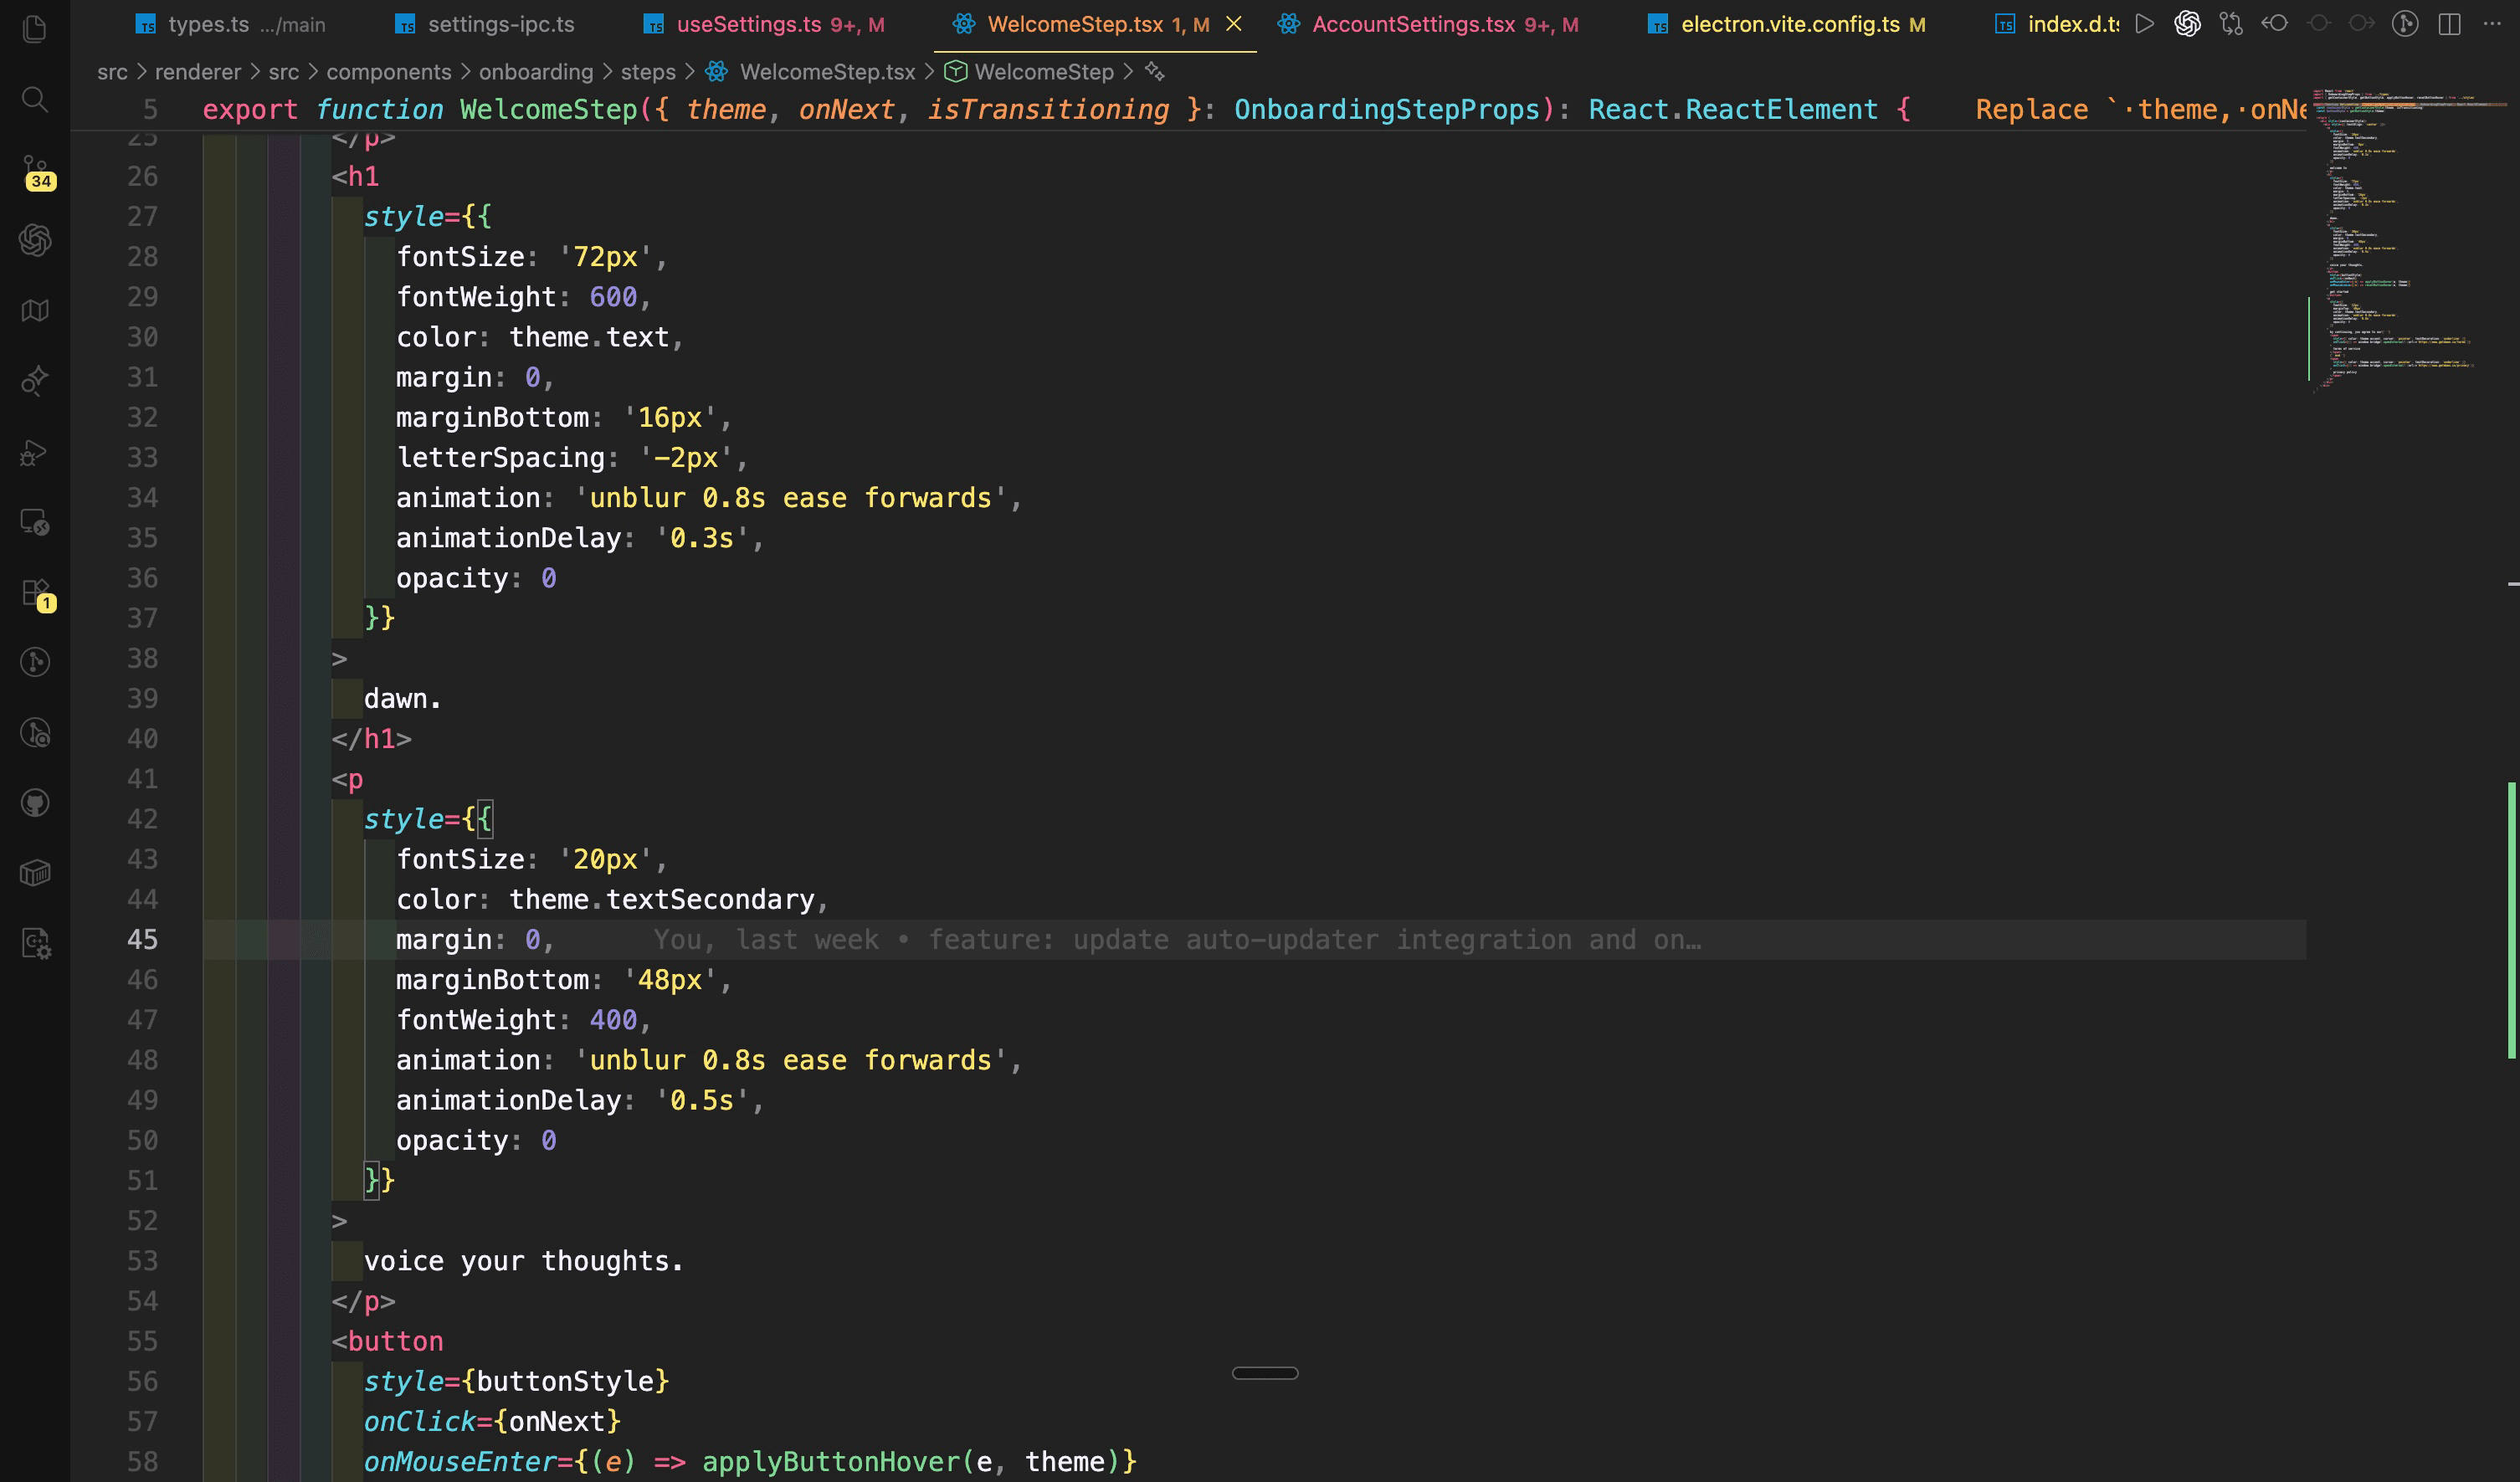Open the editor More Actions menu

tap(2492, 24)
